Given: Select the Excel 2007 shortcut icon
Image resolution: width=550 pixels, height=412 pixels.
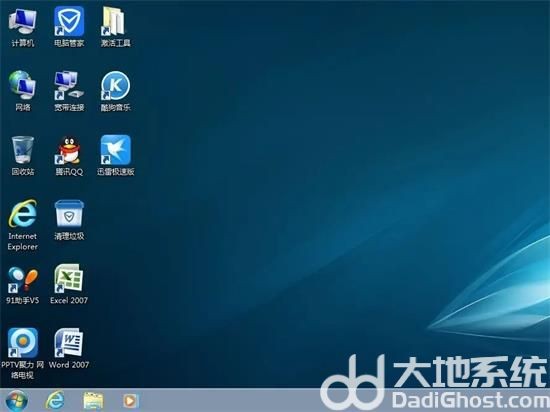Looking at the screenshot, I should pos(69,278).
